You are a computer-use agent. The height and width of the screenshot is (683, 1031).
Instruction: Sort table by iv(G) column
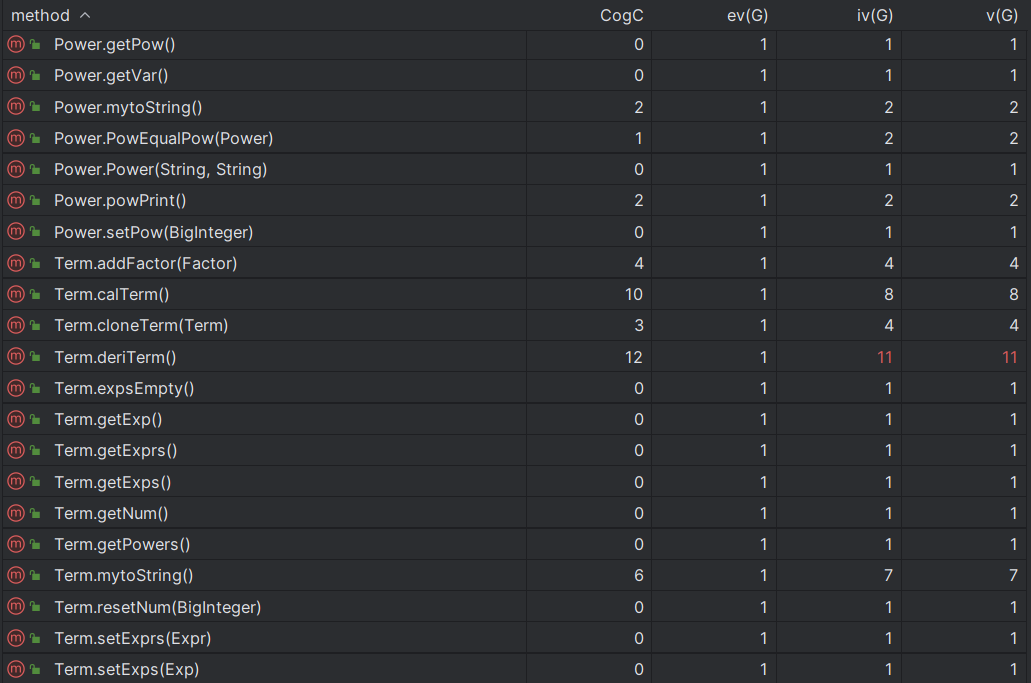(x=872, y=15)
